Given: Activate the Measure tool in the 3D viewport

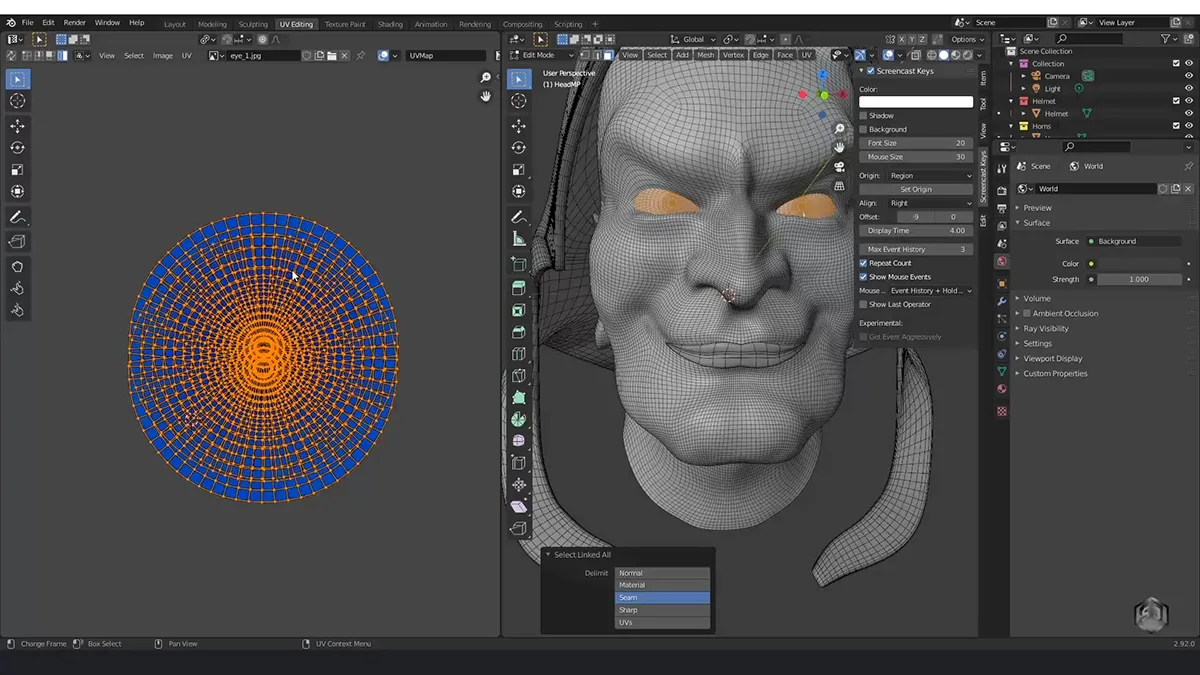Looking at the screenshot, I should point(520,239).
